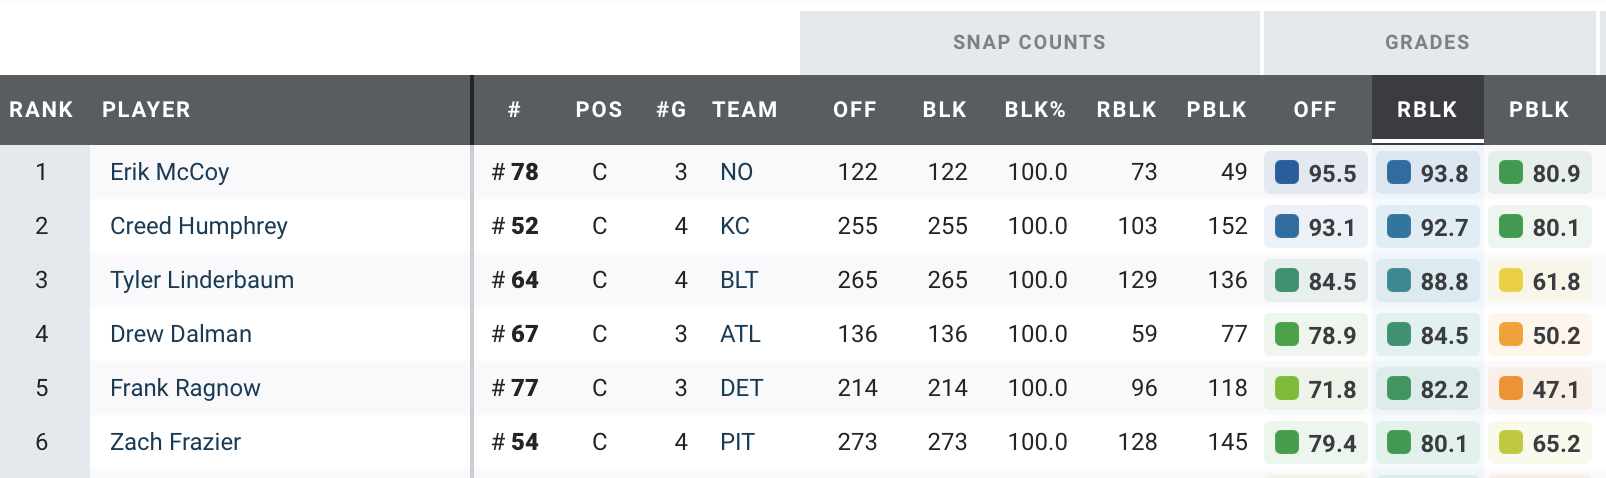This screenshot has height=478, width=1606.
Task: Select Drew Dalman's name
Action: point(180,334)
